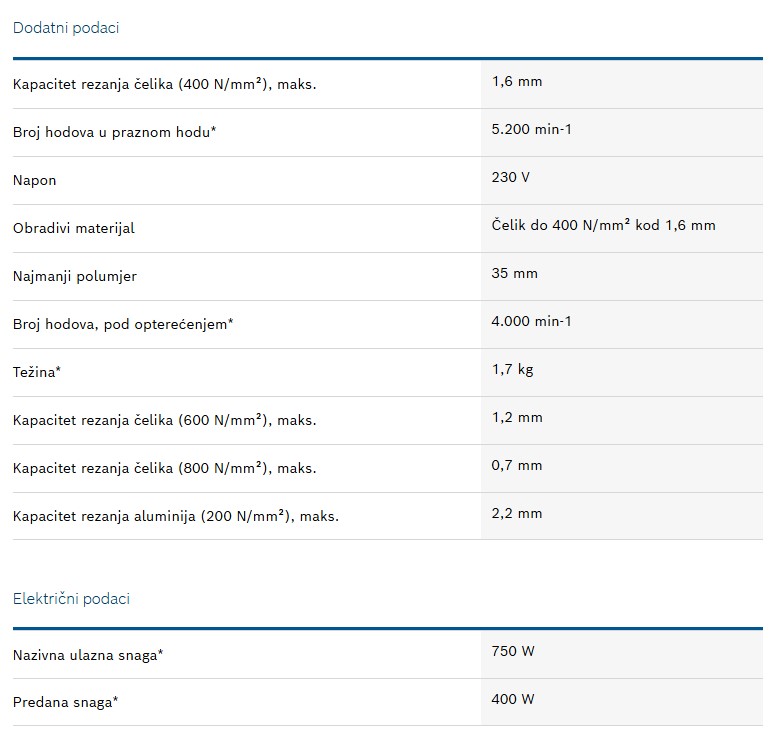Select the 'Električni podaci' section heading
This screenshot has height=739, width=776.
click(71, 598)
